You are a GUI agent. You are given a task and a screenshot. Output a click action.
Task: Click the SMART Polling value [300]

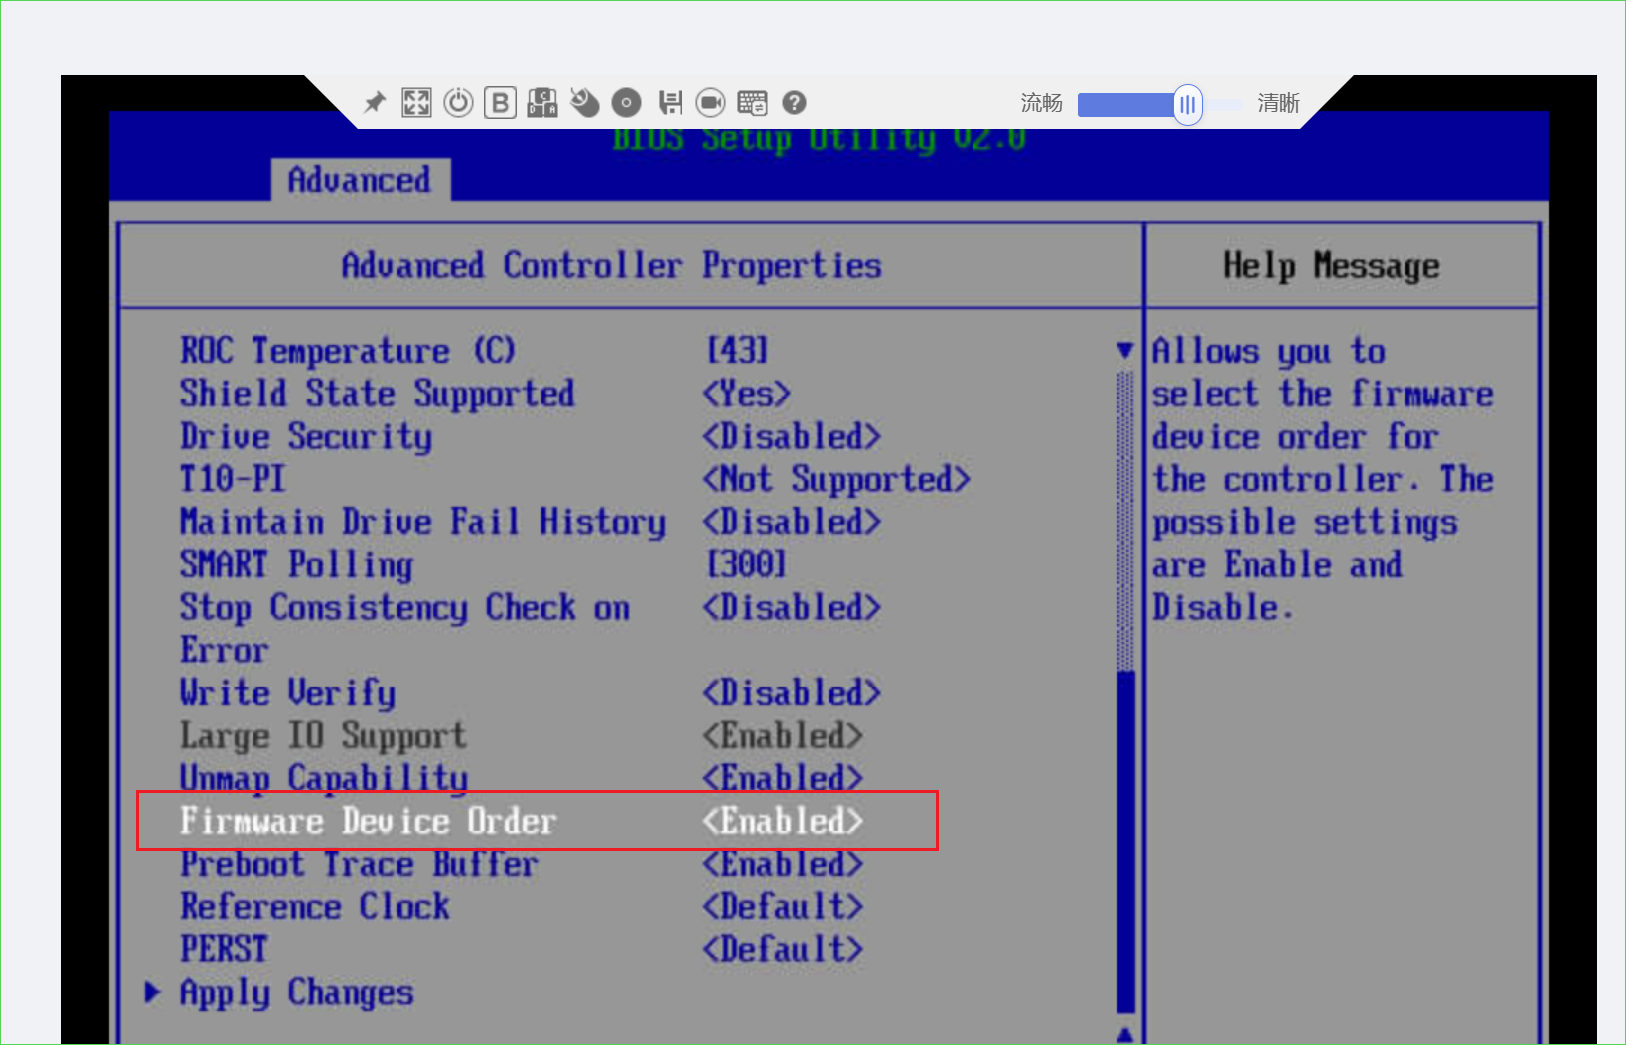click(x=747, y=565)
